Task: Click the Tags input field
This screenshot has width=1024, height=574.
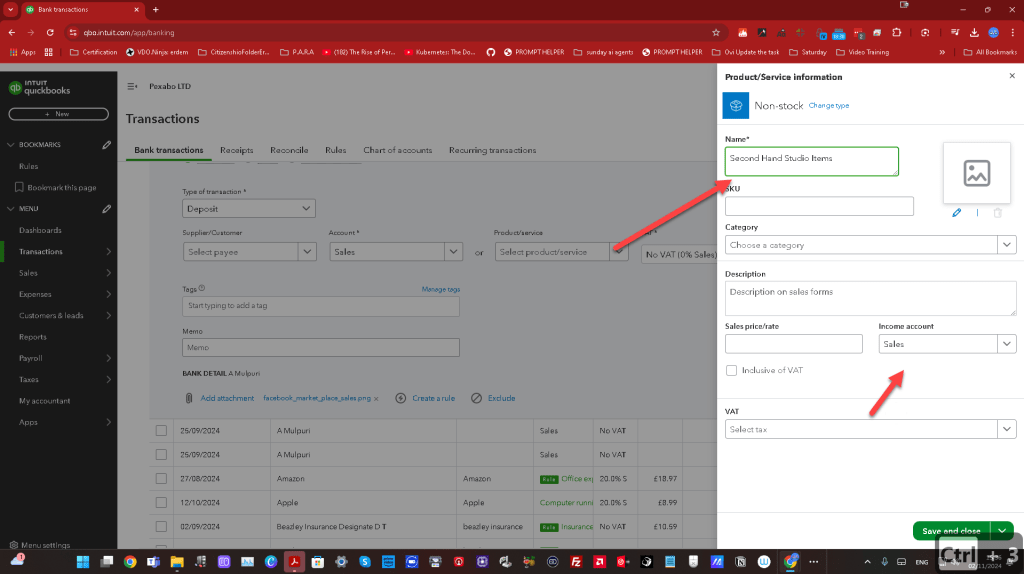Action: point(321,306)
